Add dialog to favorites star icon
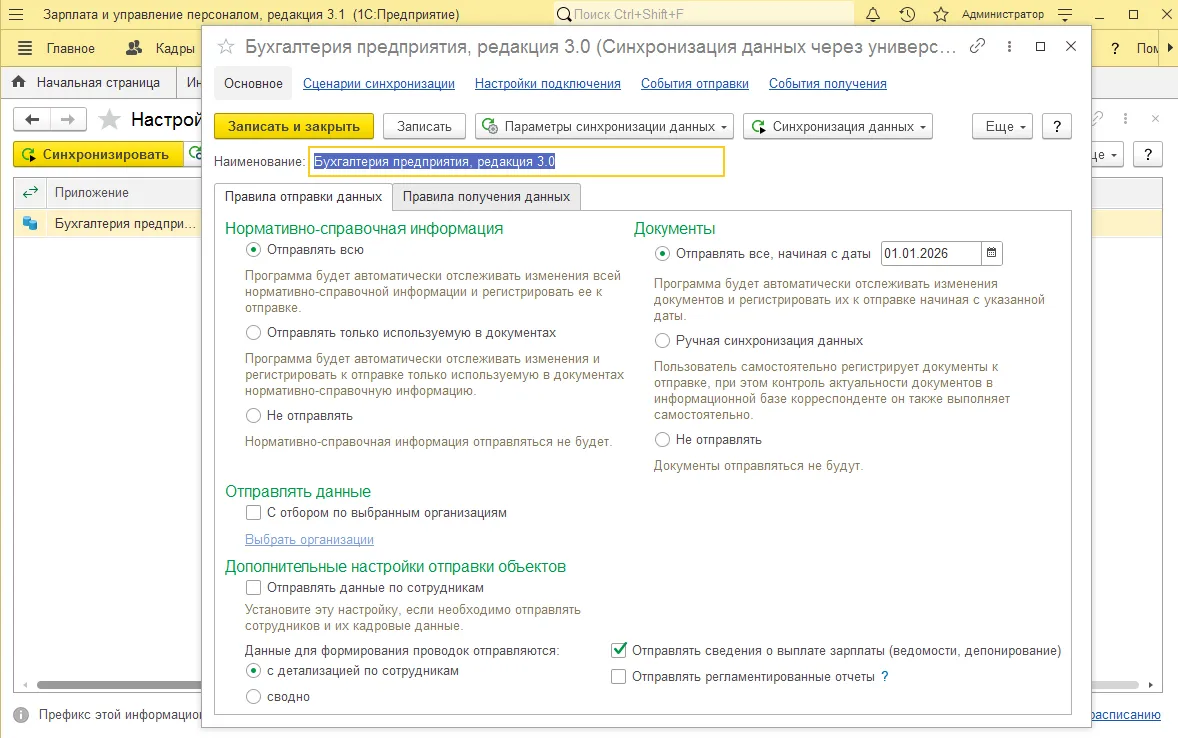This screenshot has width=1178, height=738. [x=225, y=47]
